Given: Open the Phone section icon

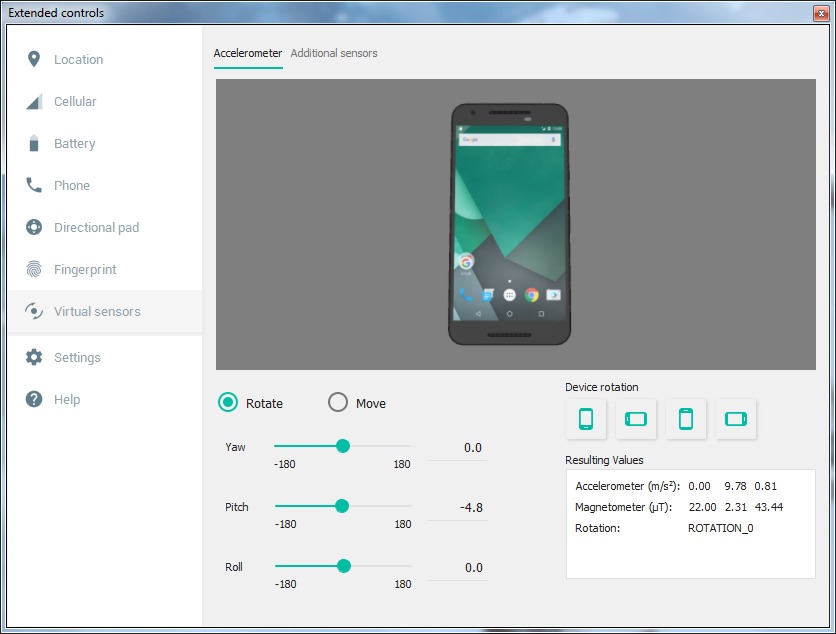Looking at the screenshot, I should pyautogui.click(x=34, y=186).
